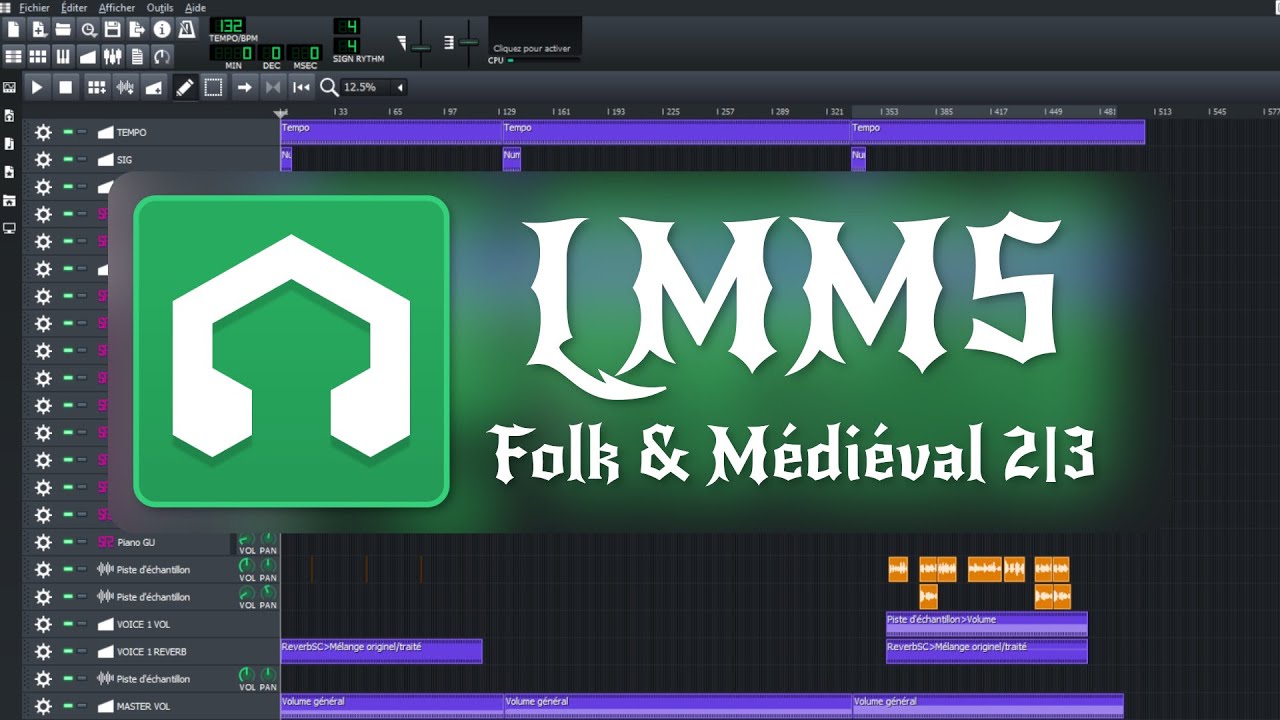Screen dimensions: 1280x720
Task: Mute the TEMPO track green LED
Action: click(68, 132)
